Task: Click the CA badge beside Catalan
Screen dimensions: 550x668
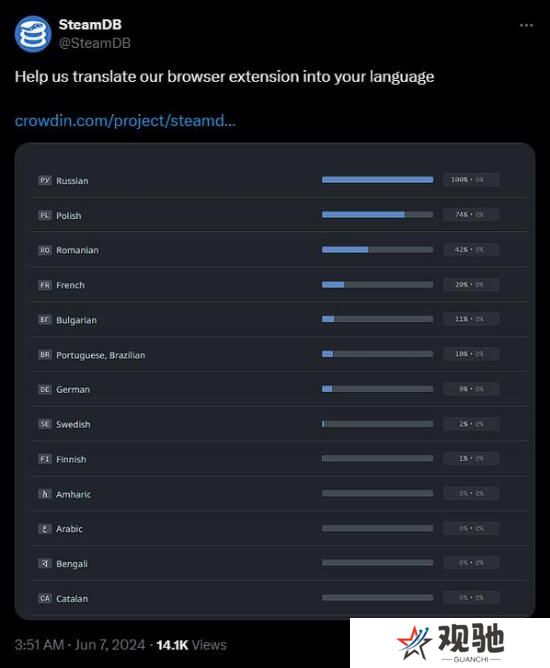Action: [x=45, y=598]
